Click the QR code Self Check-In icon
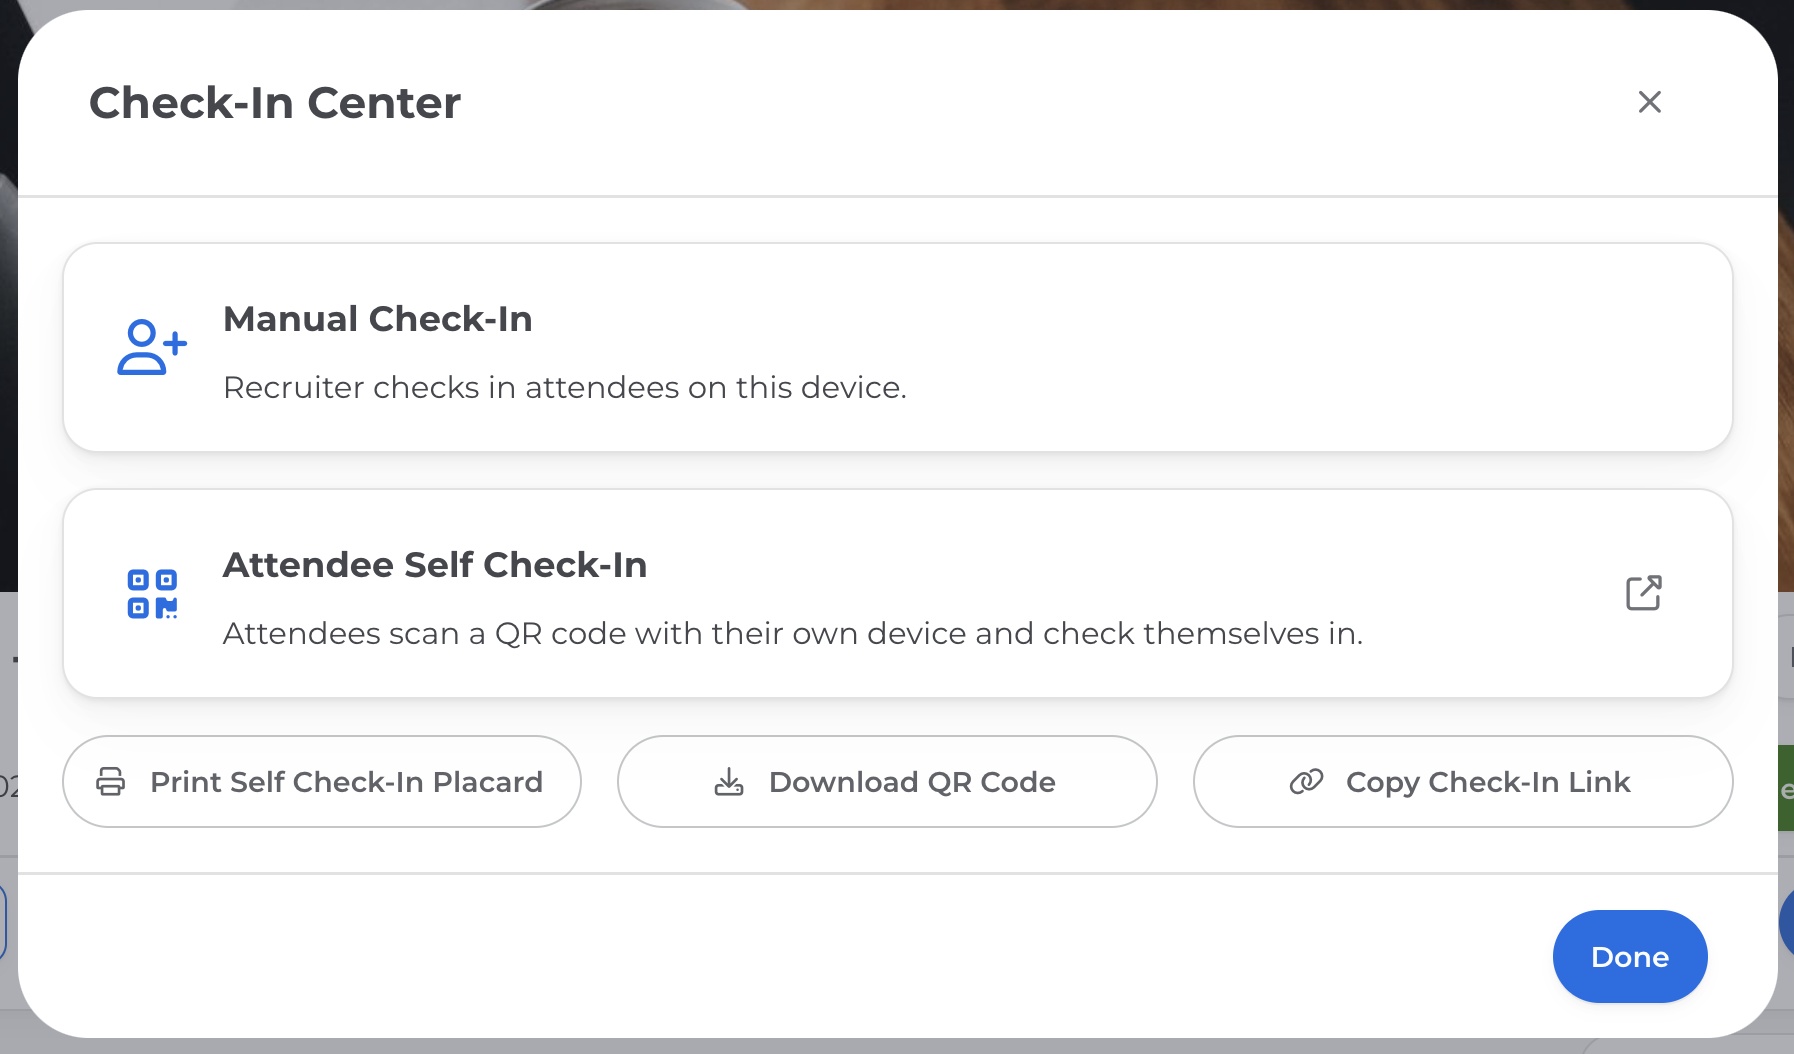The height and width of the screenshot is (1054, 1794). [x=152, y=594]
